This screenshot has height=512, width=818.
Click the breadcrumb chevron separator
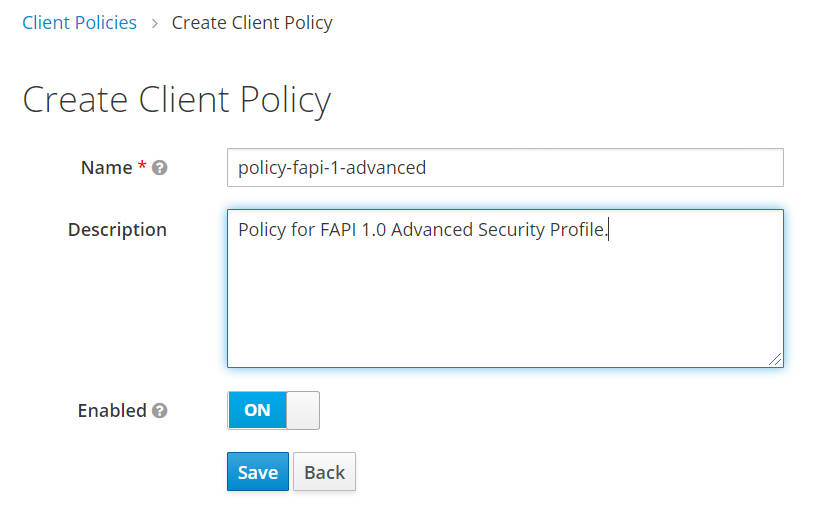(154, 23)
